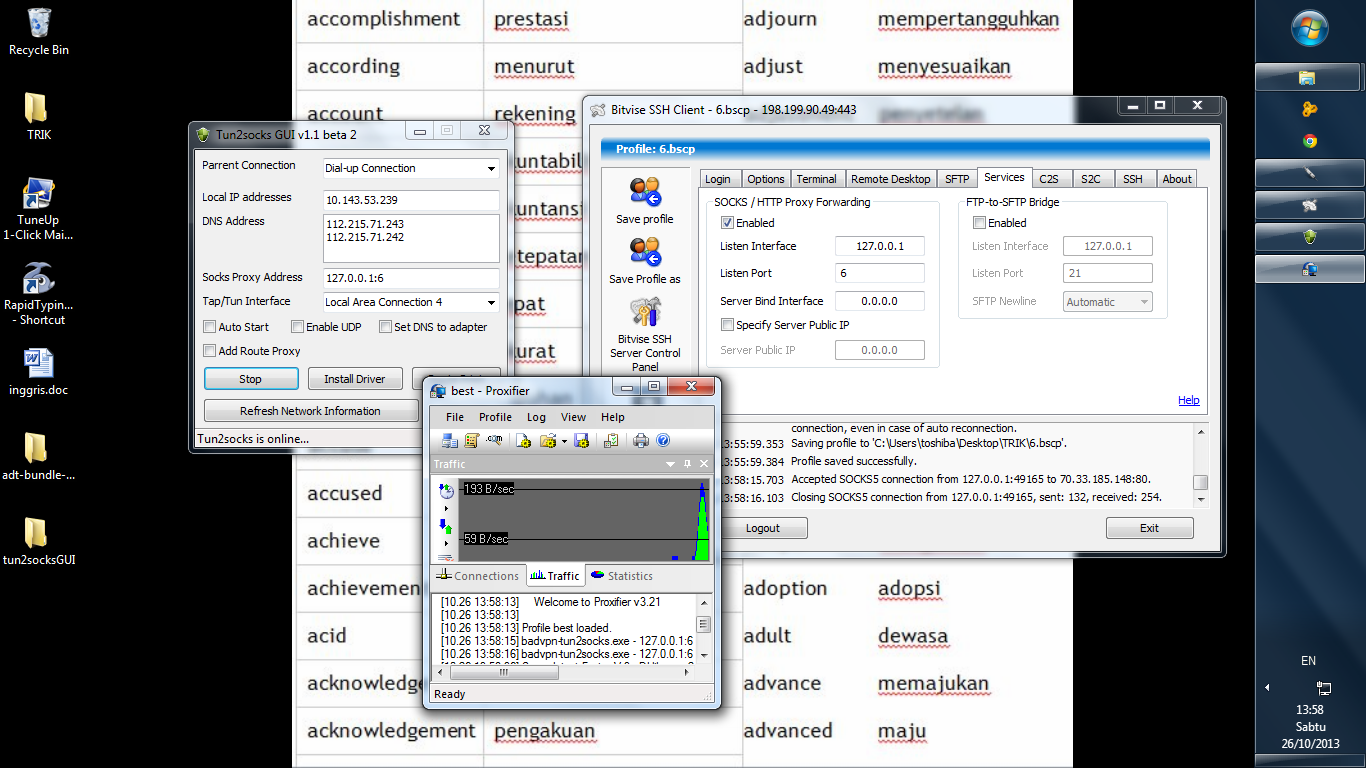Open Chrome from the taskbar
The image size is (1366, 768).
tap(1309, 141)
